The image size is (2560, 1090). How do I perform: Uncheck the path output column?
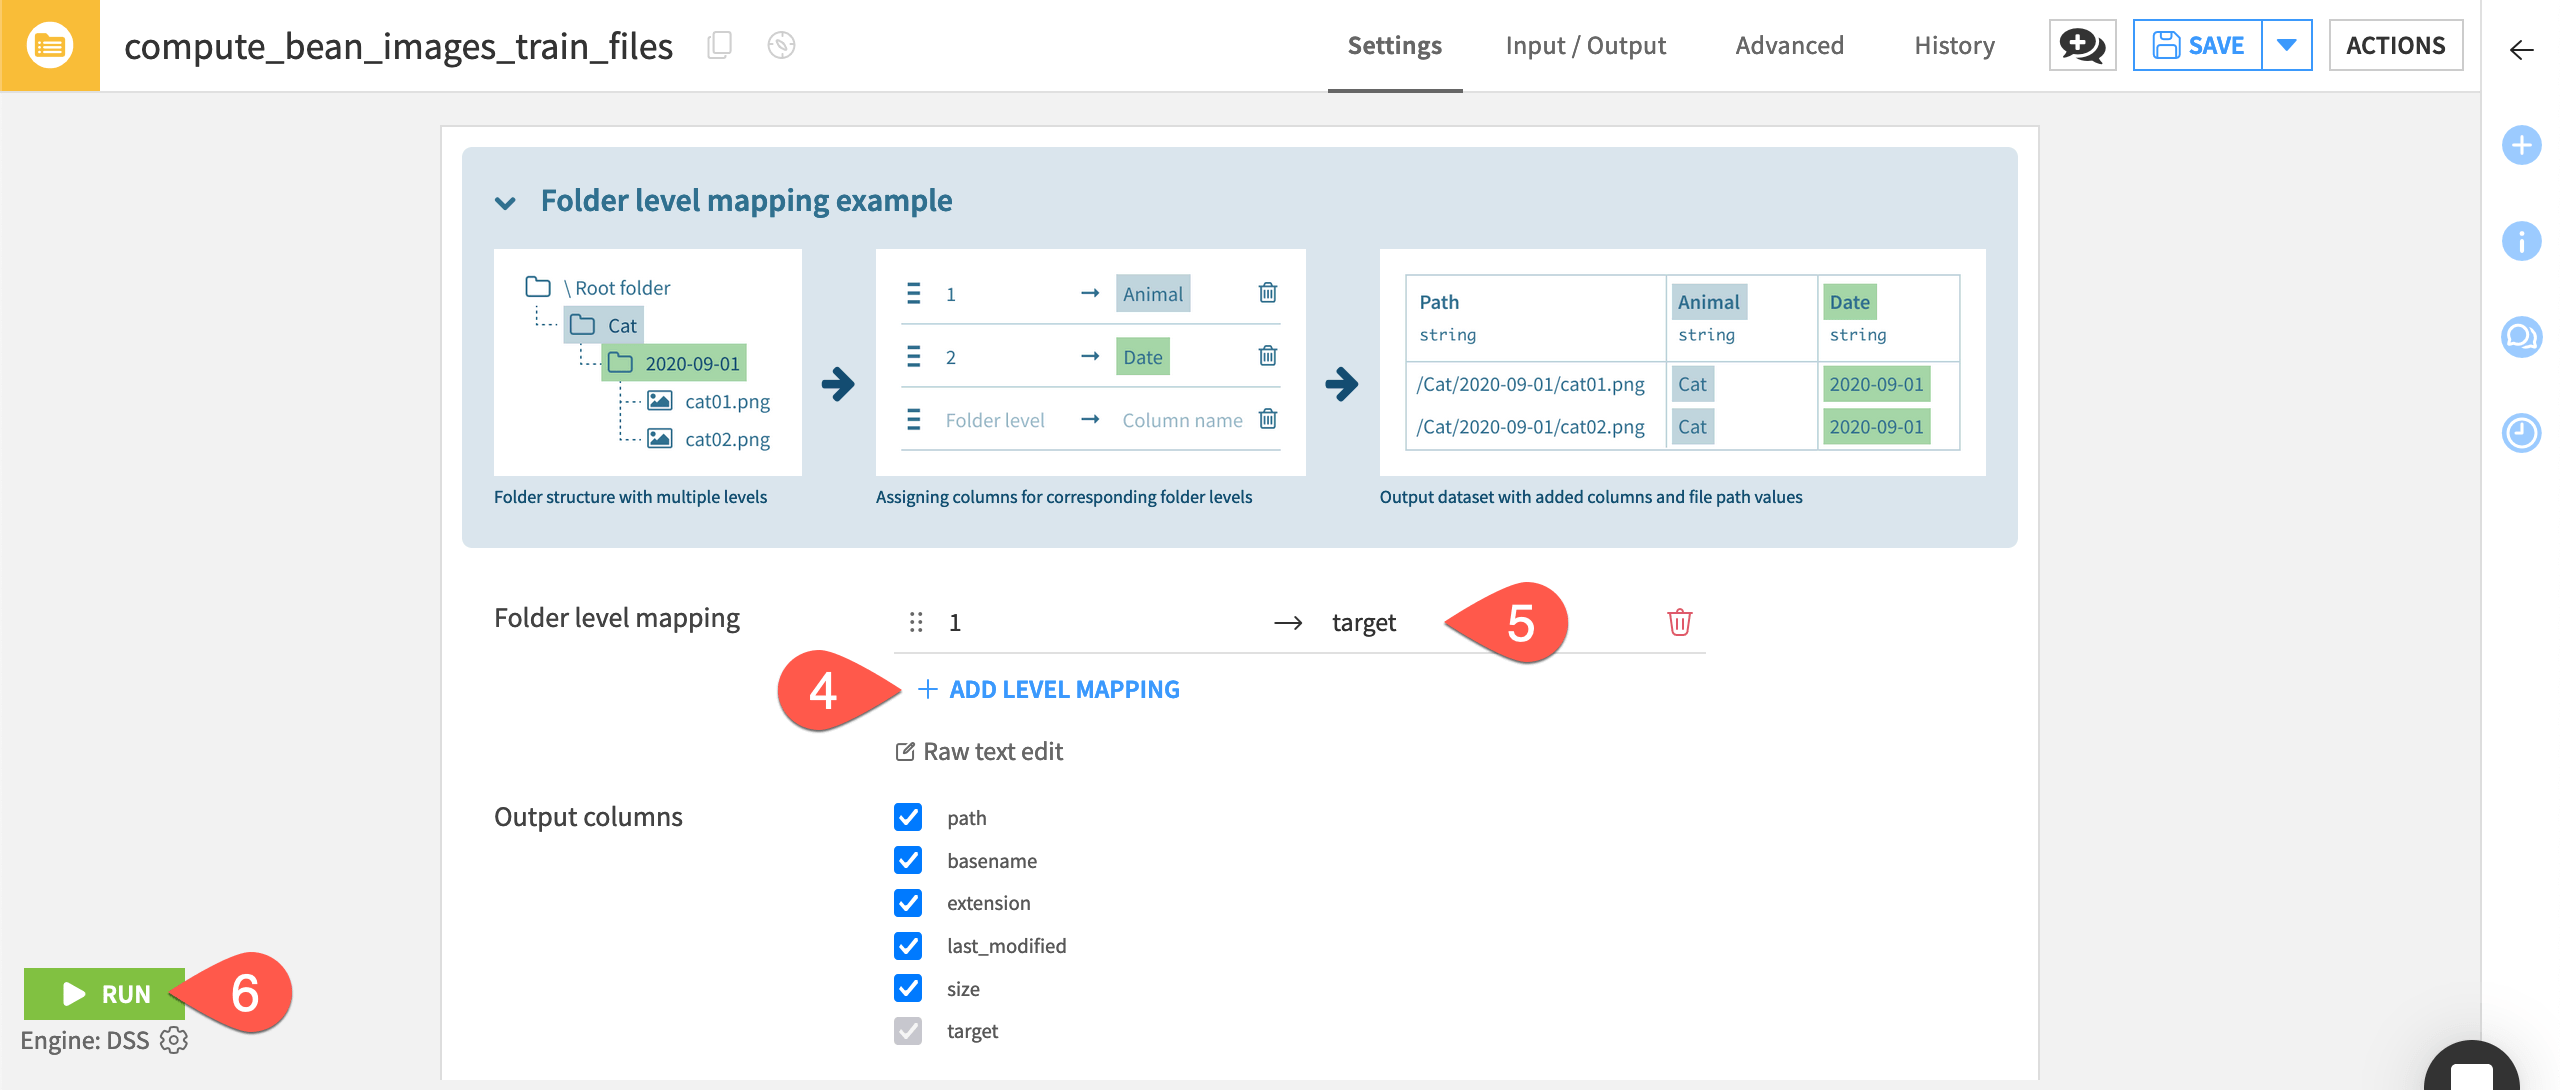(x=907, y=817)
